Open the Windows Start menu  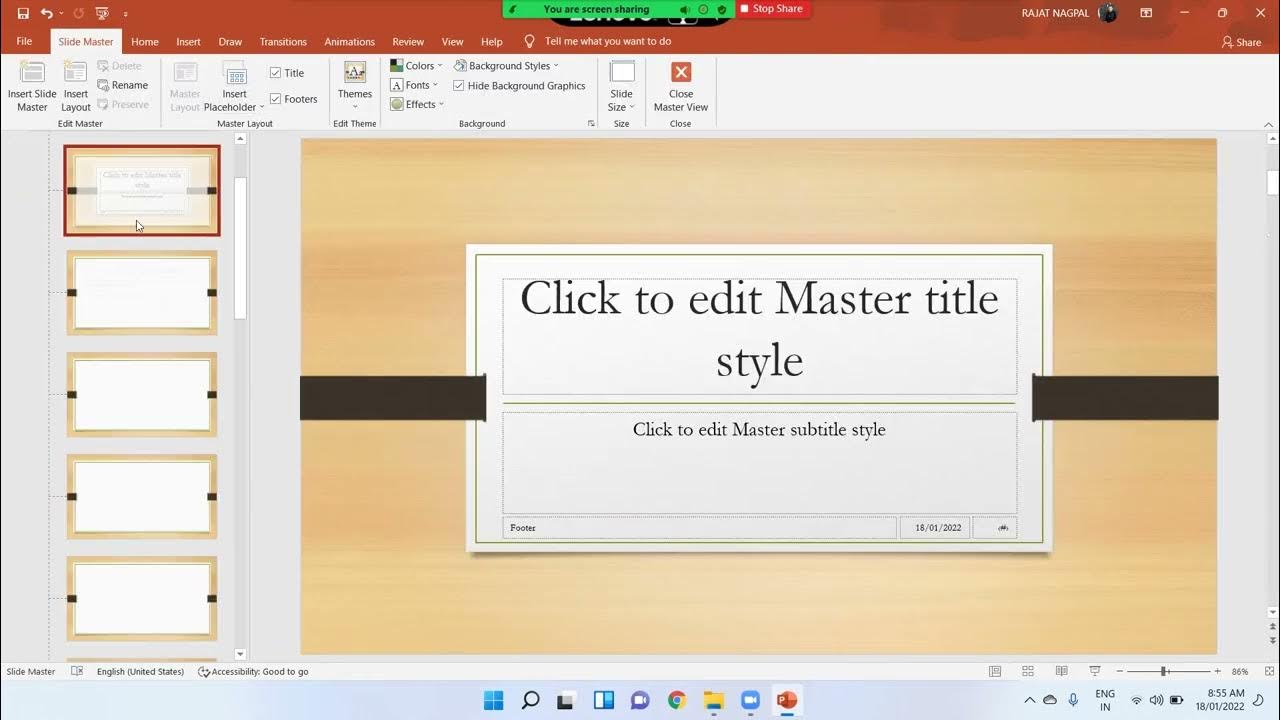494,700
